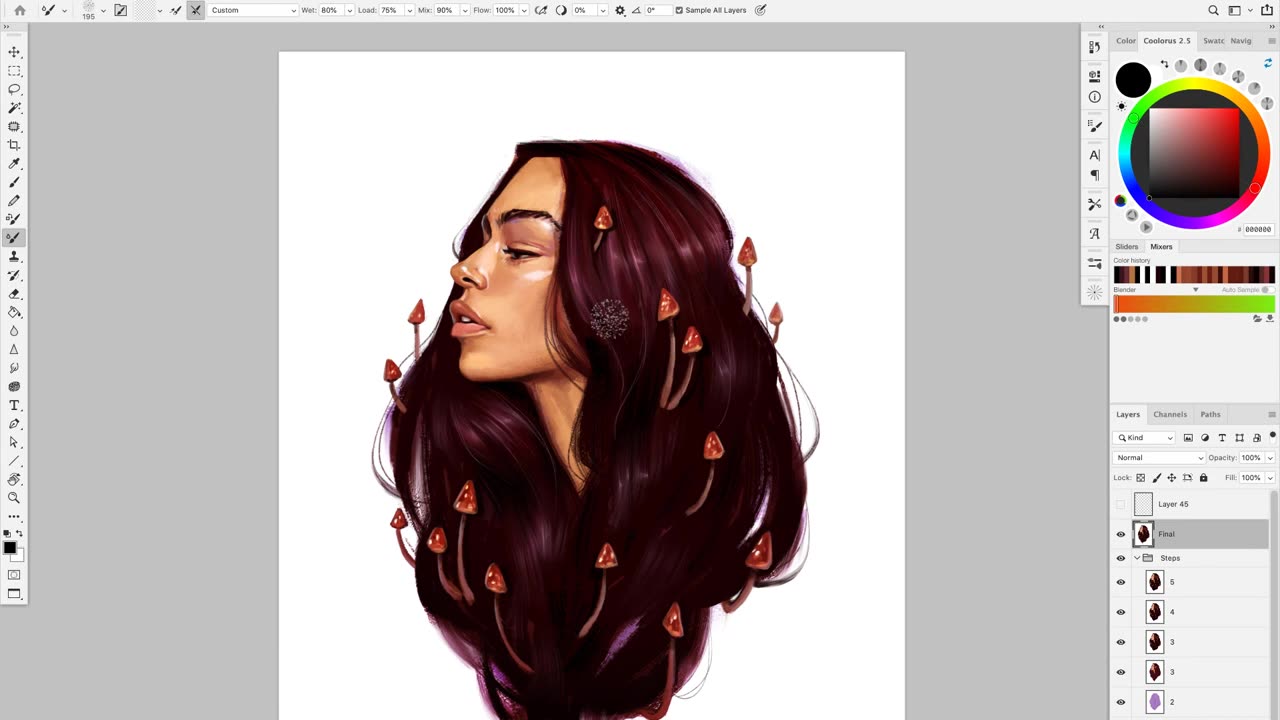Open the Paragraph panel icon

point(1095,175)
